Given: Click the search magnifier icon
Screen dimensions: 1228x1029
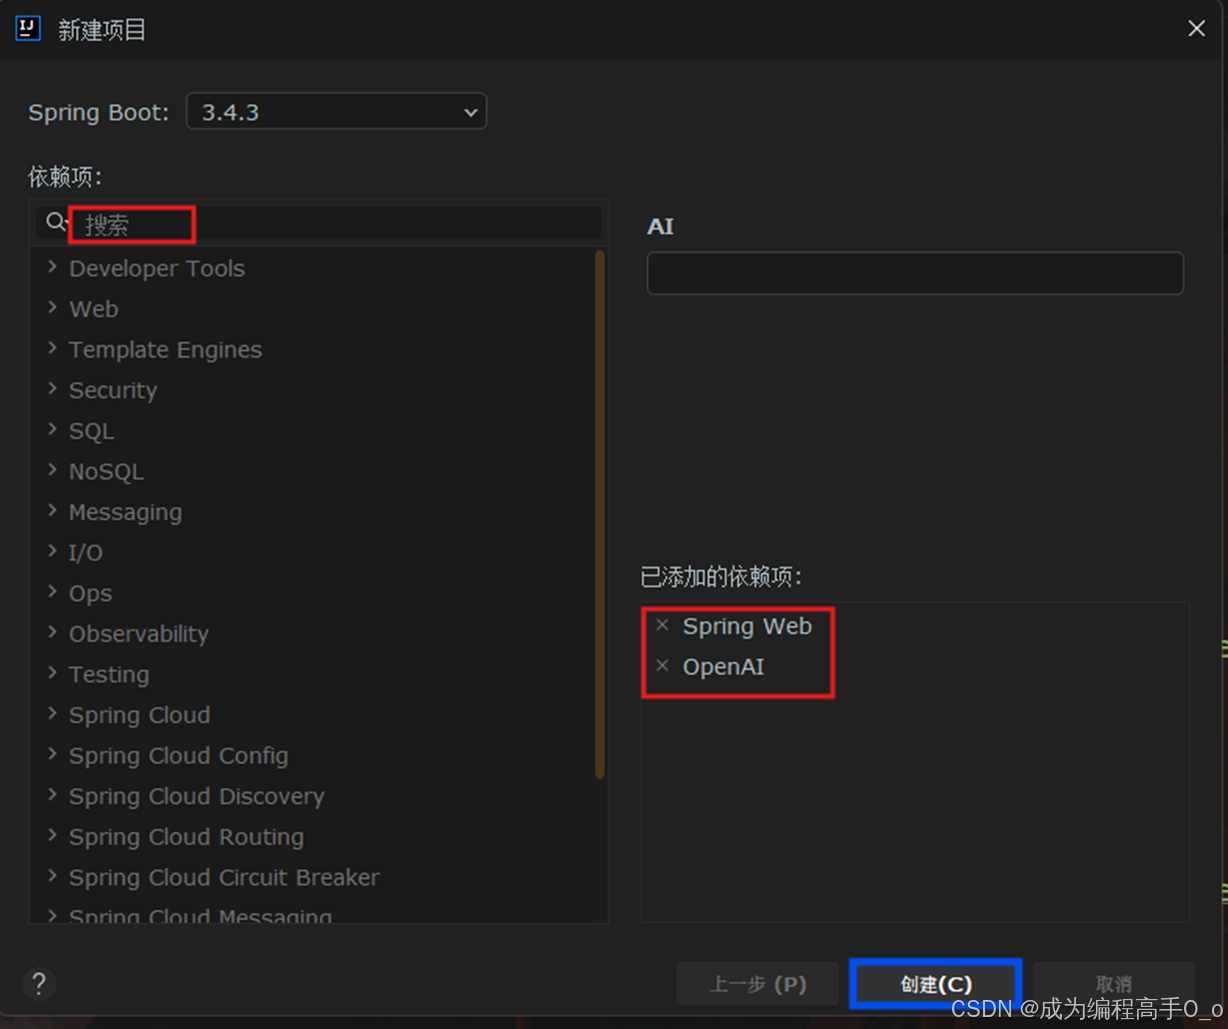Looking at the screenshot, I should pos(55,221).
